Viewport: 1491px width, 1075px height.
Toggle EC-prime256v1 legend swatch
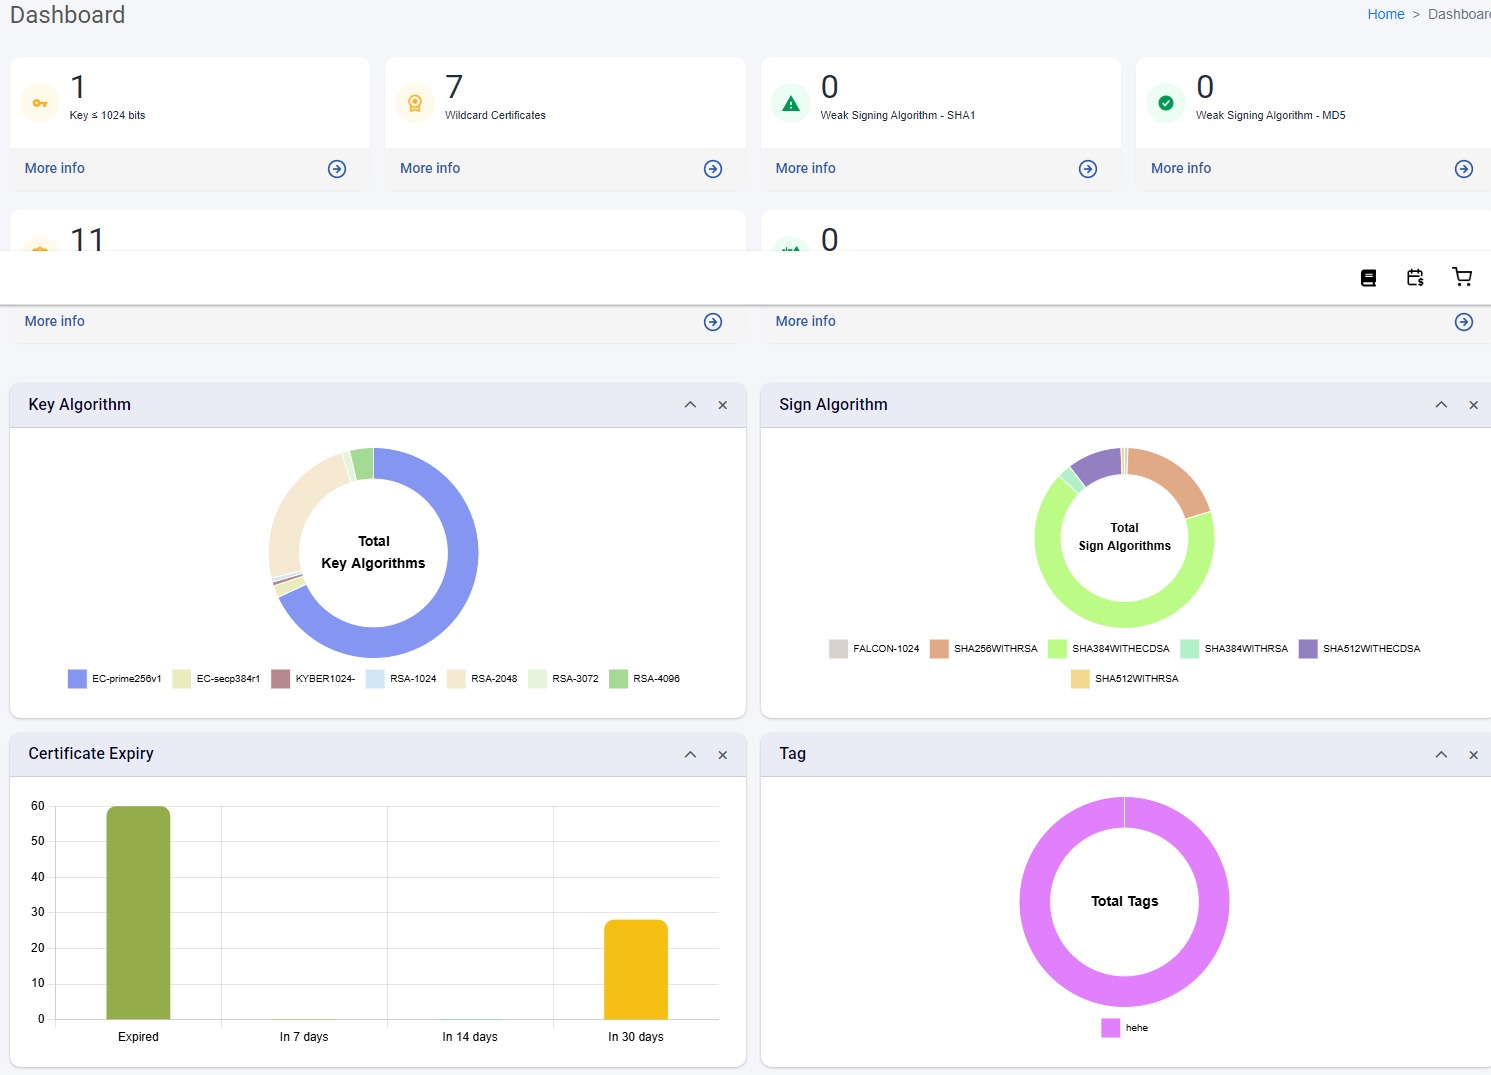click(x=77, y=679)
